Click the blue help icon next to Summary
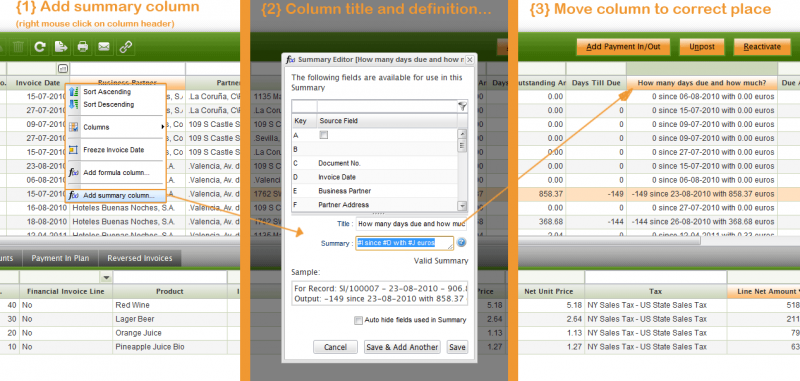 (461, 243)
